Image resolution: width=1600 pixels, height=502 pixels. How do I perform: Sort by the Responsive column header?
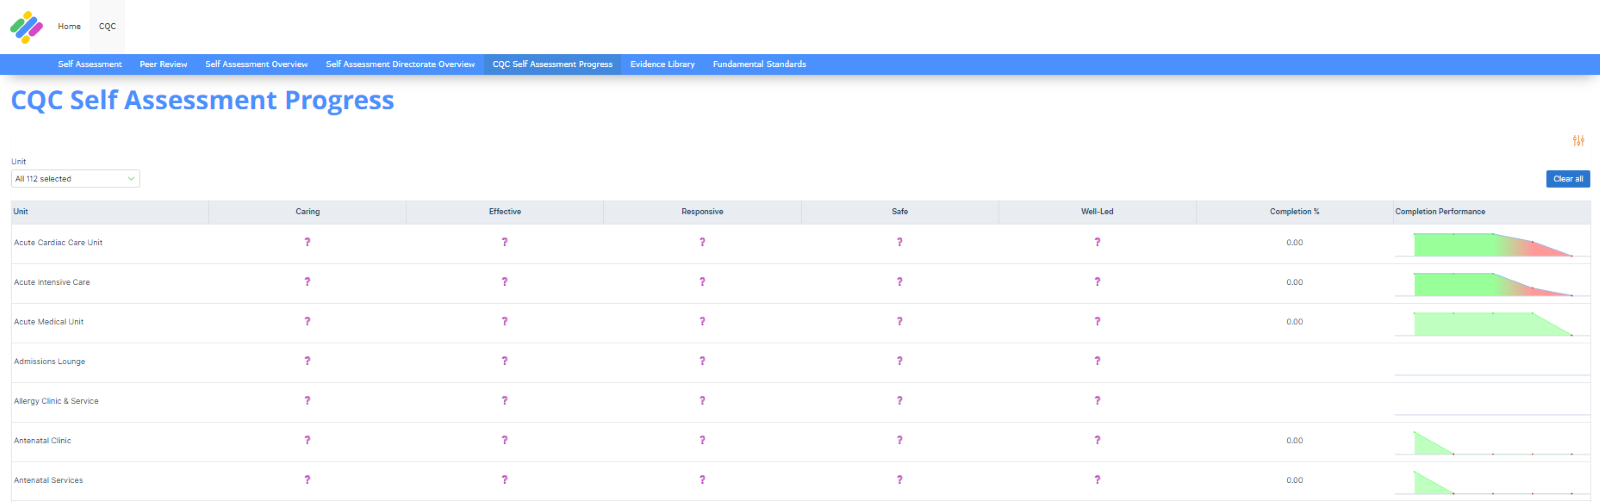point(702,212)
